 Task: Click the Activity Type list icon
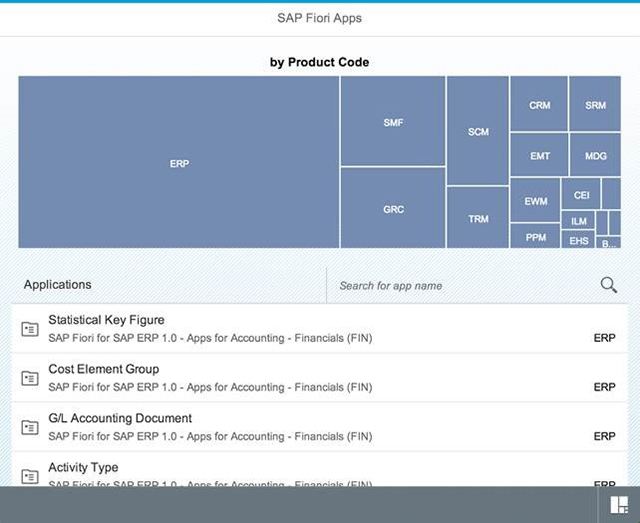30,476
